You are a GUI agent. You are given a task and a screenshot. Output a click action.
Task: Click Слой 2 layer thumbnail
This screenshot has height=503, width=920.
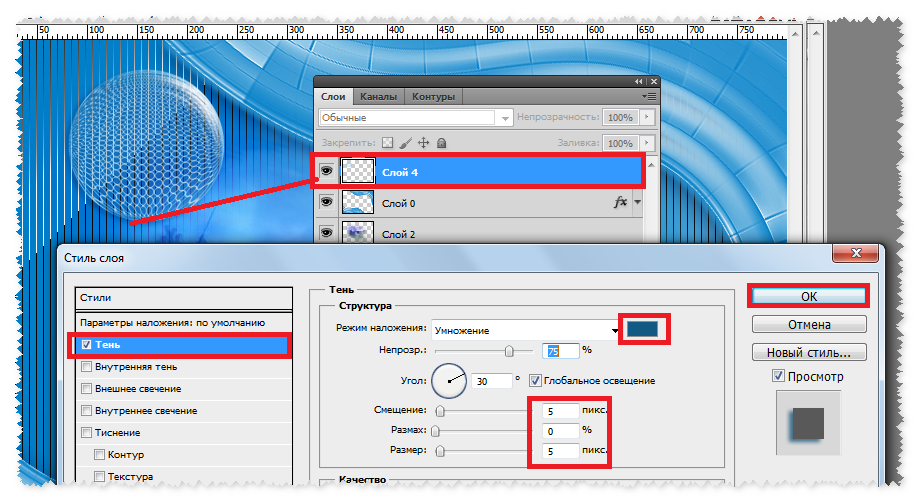[x=357, y=232]
